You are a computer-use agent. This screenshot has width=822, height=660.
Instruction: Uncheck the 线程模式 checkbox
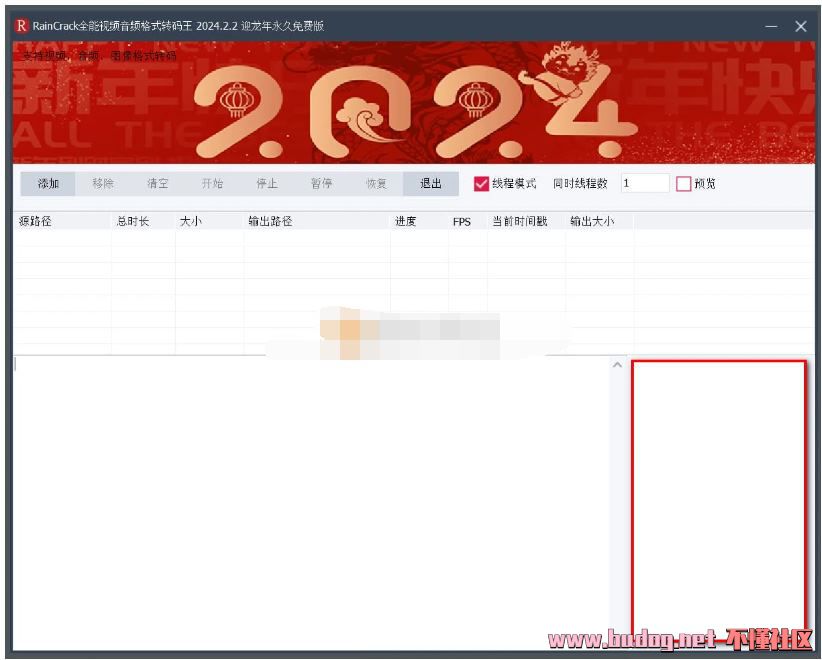(x=481, y=184)
